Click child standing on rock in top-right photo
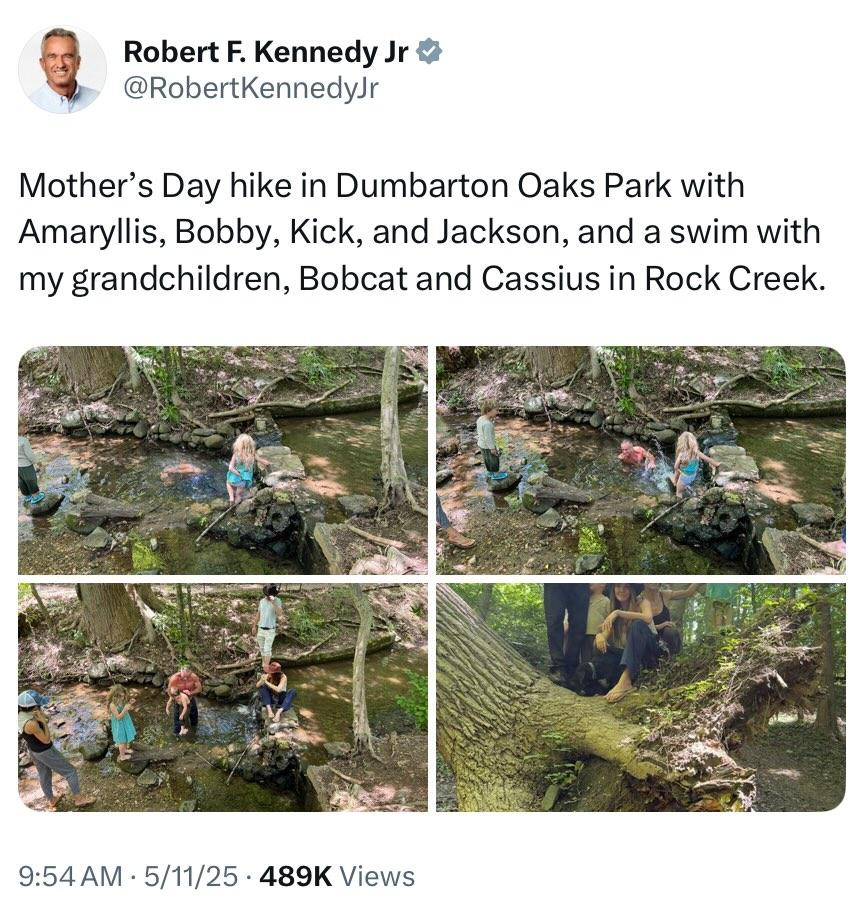 pyautogui.click(x=489, y=440)
